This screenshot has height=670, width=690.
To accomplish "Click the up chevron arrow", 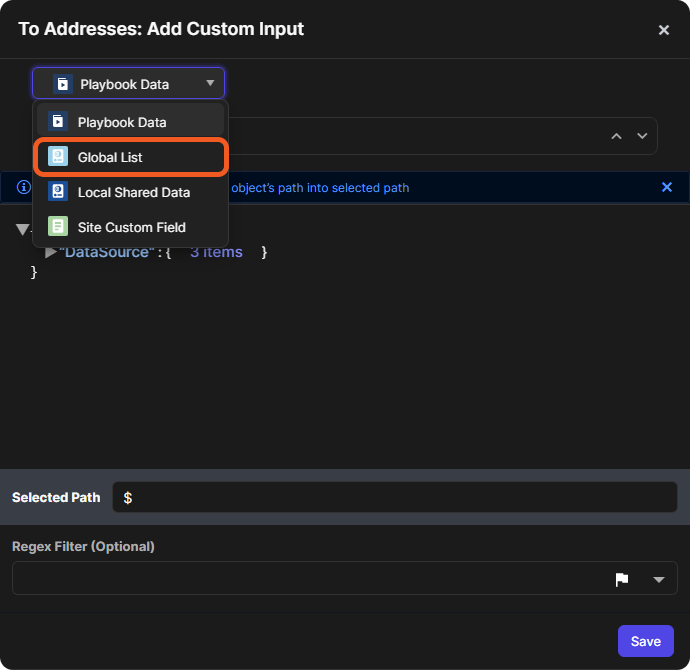I will [x=617, y=136].
